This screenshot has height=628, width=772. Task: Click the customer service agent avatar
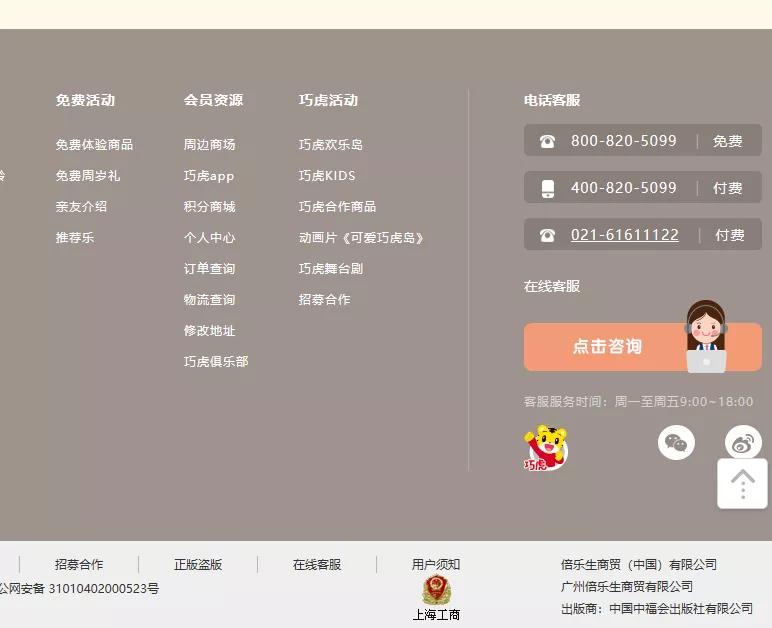[706, 336]
